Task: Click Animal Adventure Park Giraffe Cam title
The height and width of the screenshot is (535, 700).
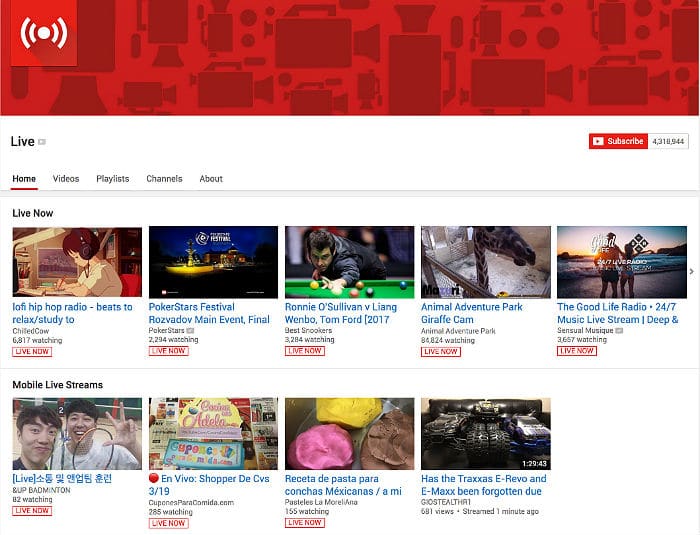Action: 471,313
